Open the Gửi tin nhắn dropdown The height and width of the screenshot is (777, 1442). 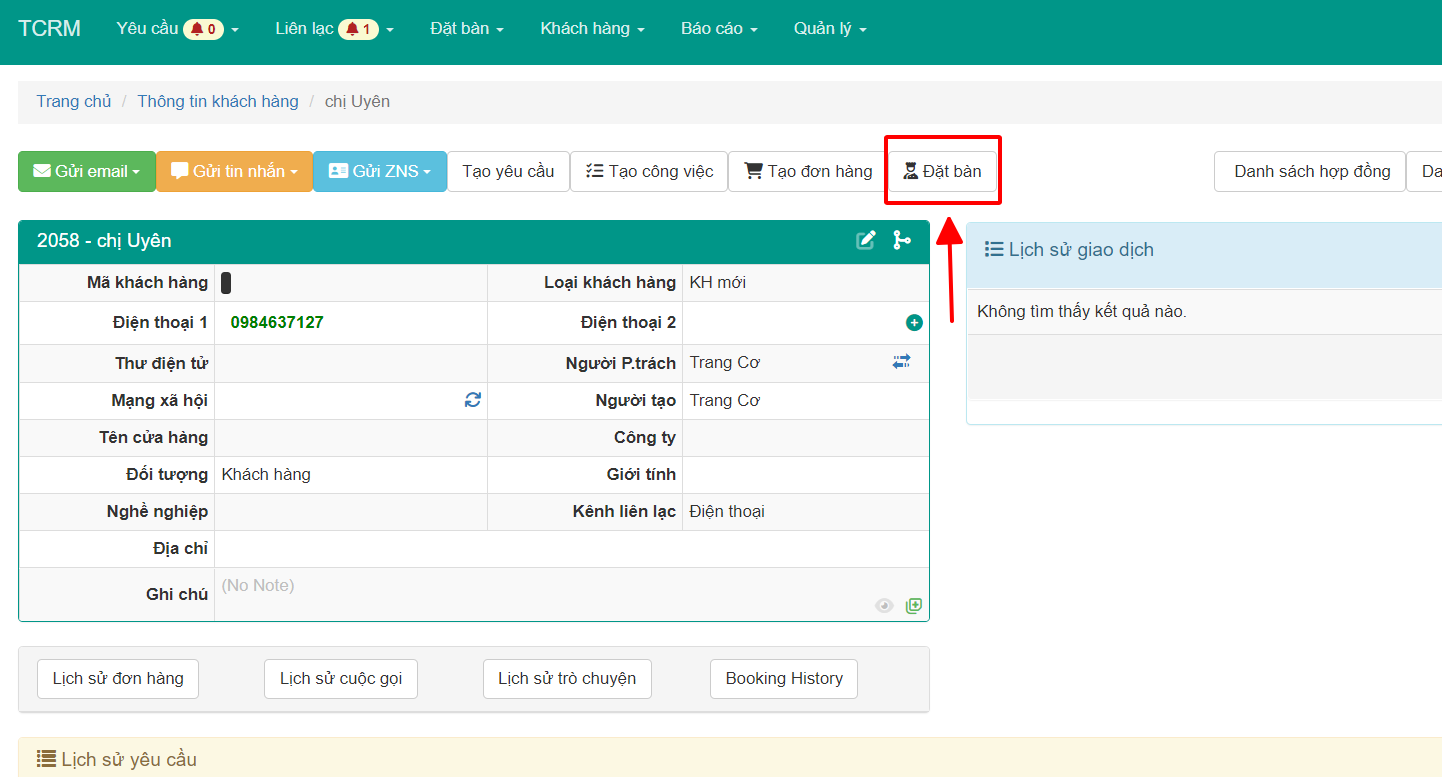coord(235,171)
